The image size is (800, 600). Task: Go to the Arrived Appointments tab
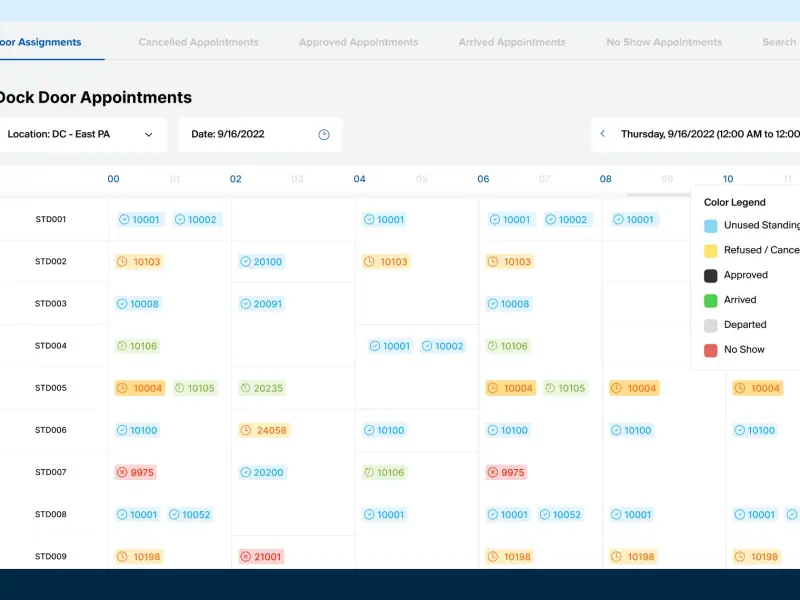click(511, 42)
